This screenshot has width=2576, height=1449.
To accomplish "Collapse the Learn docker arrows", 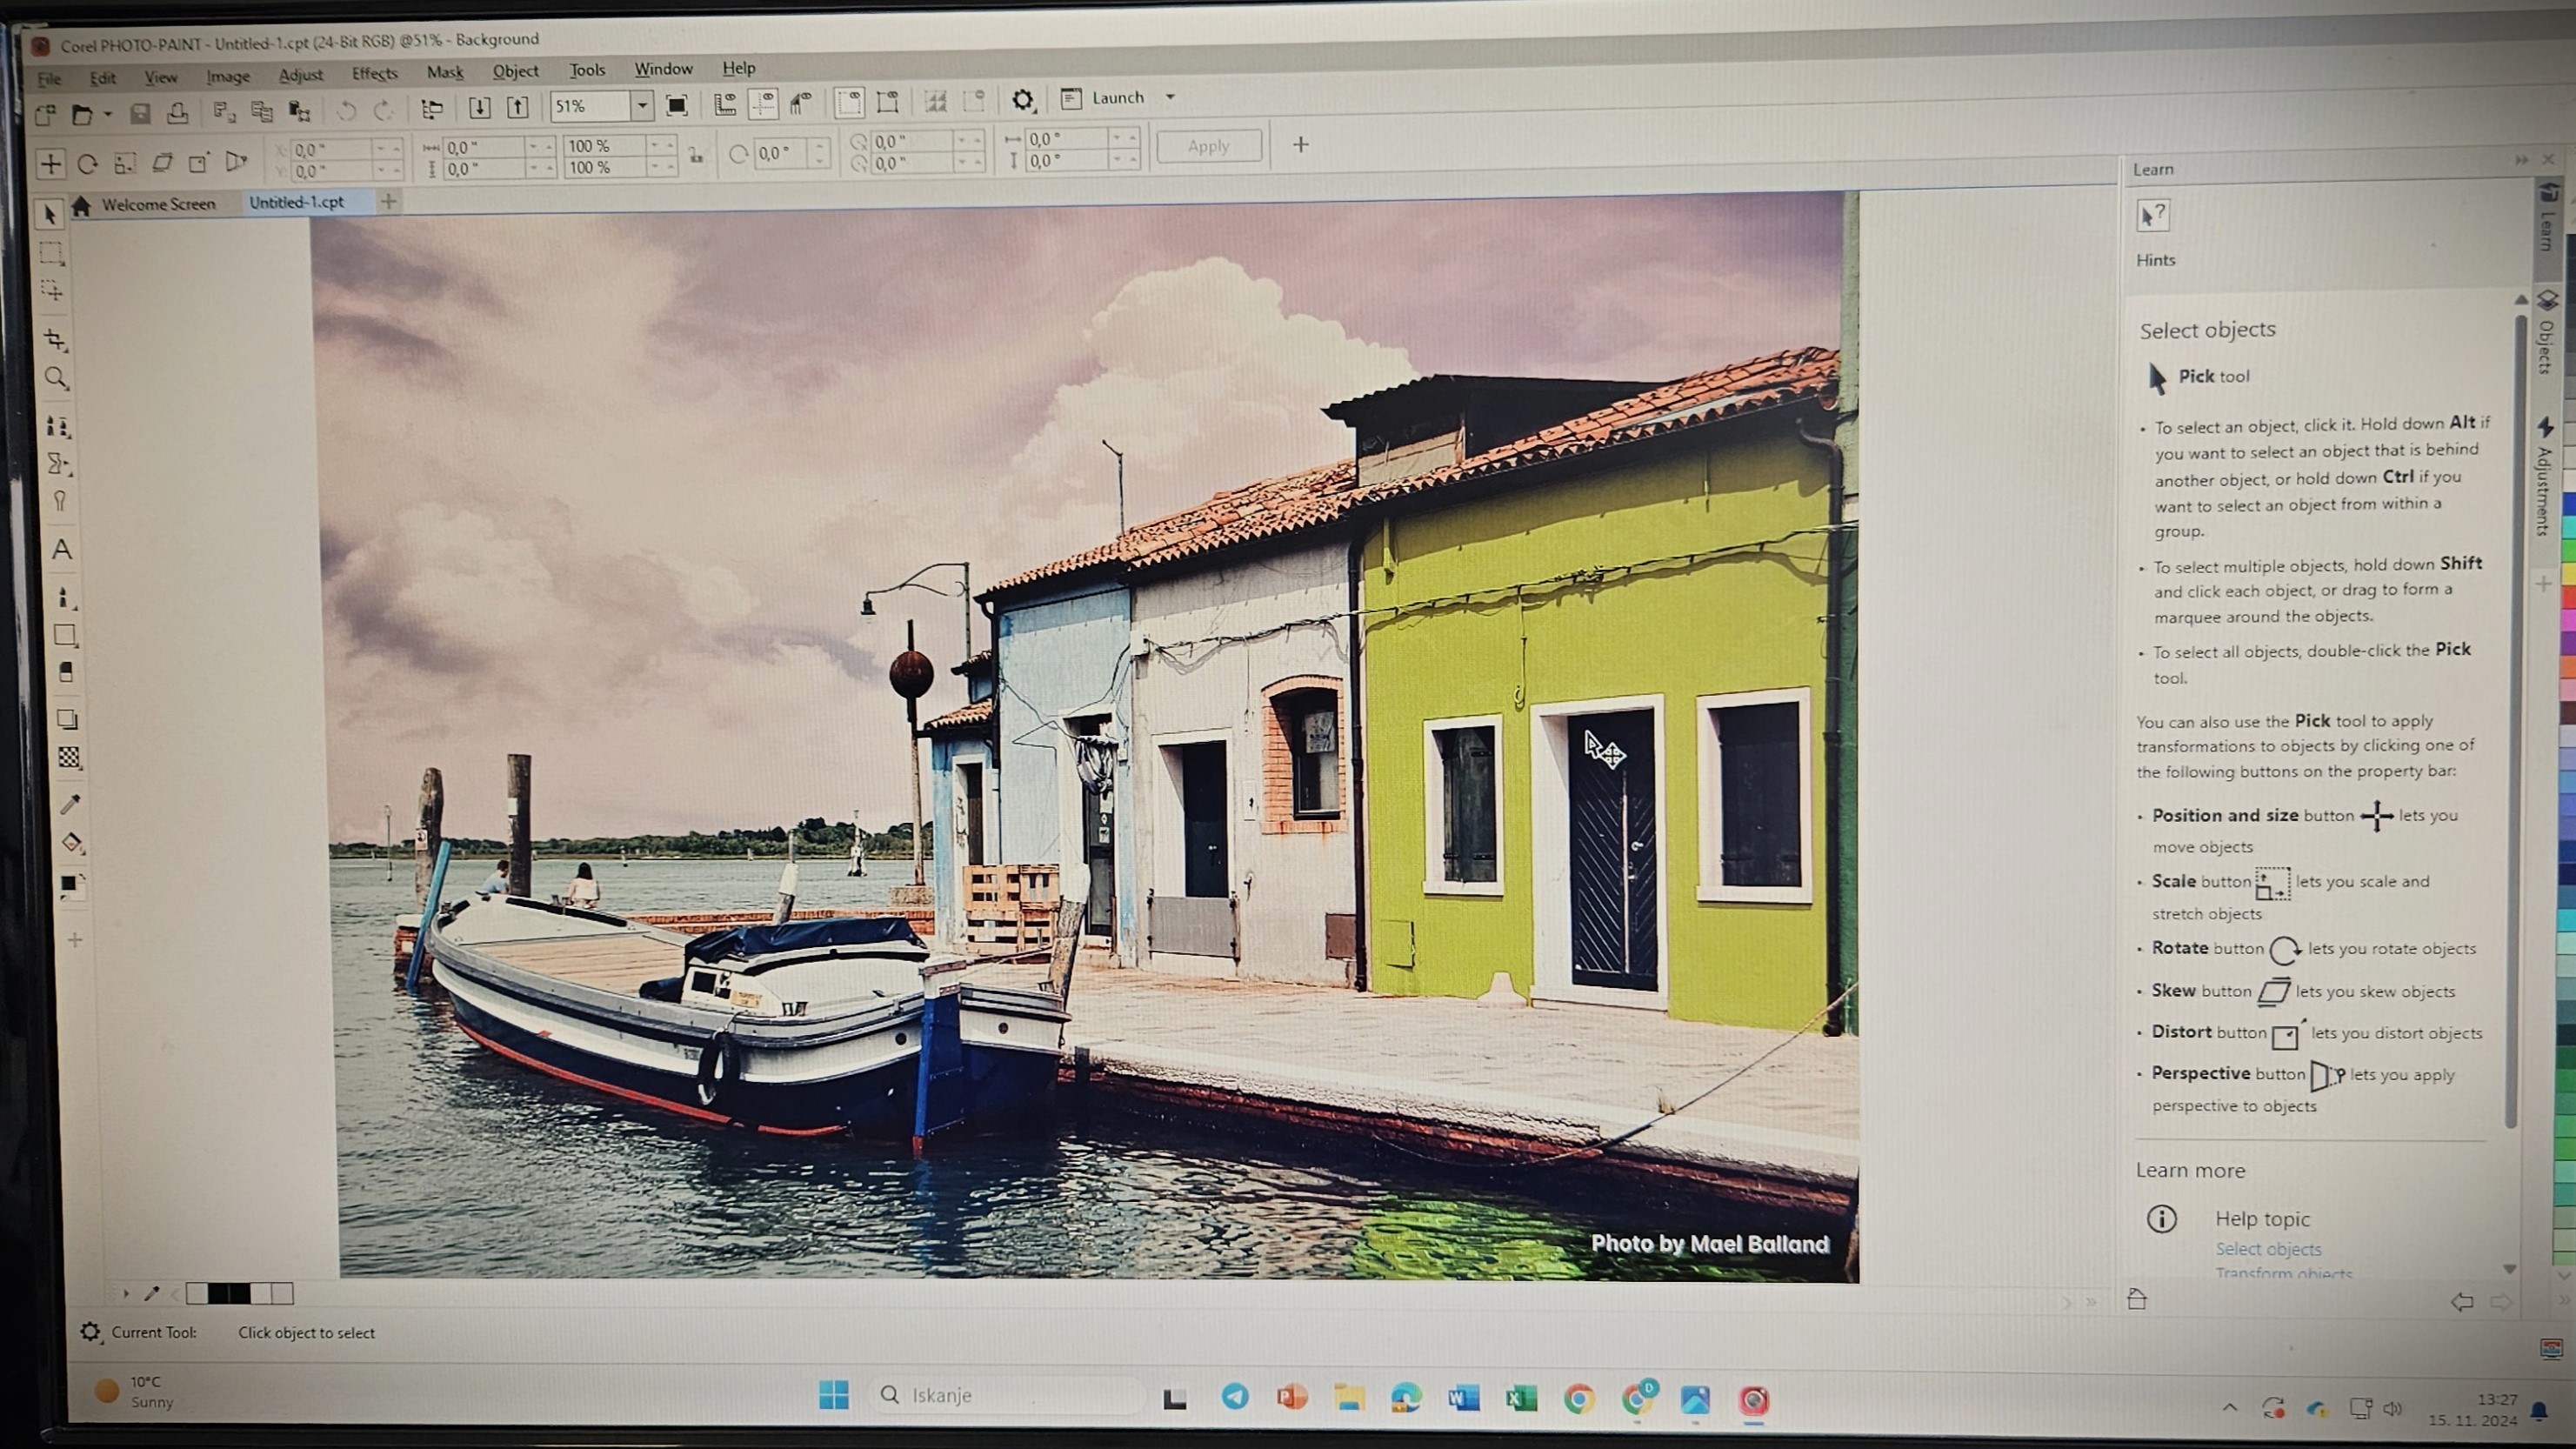I will tap(2521, 160).
